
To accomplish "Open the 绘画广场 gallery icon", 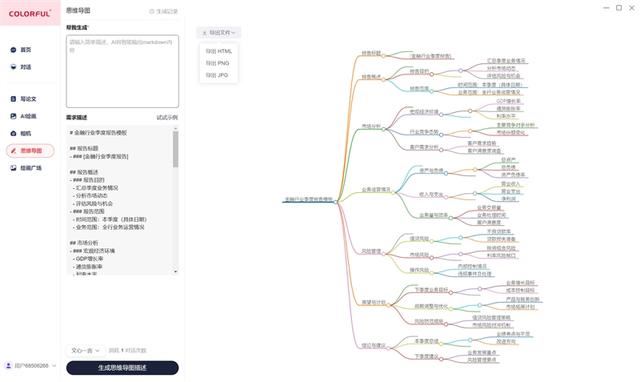I will 13,168.
